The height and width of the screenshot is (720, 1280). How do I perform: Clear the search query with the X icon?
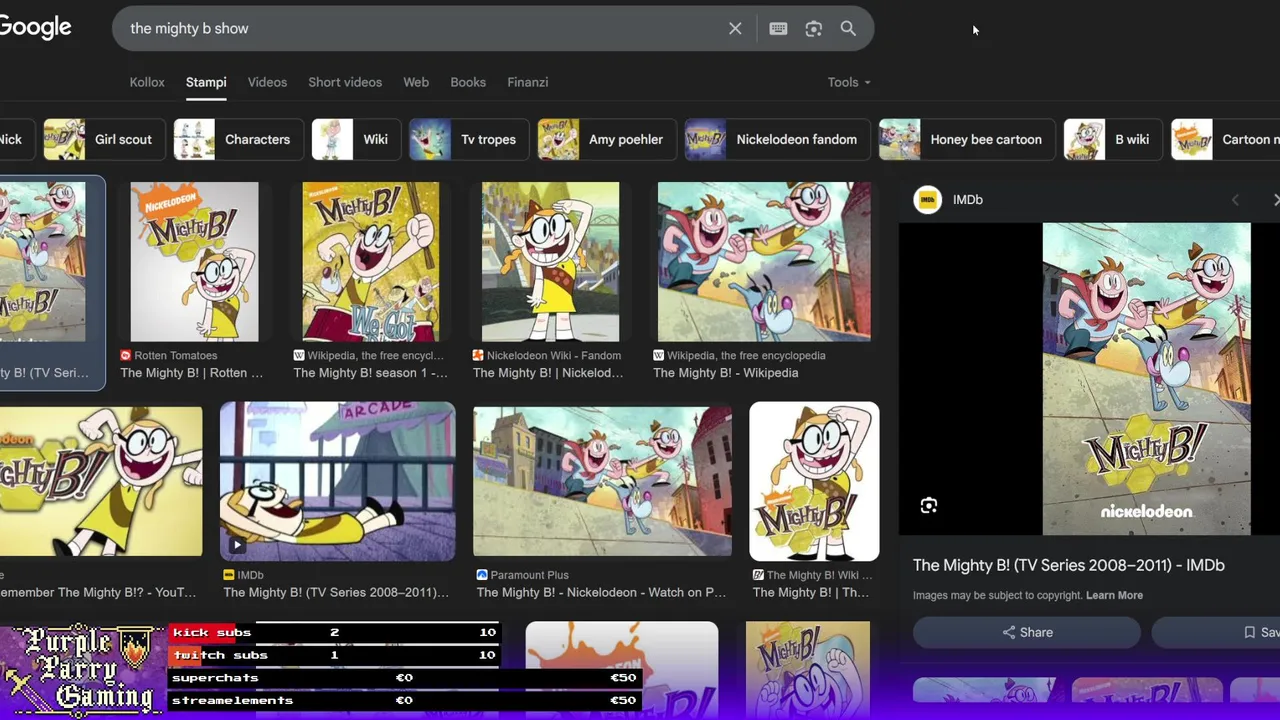(x=735, y=29)
